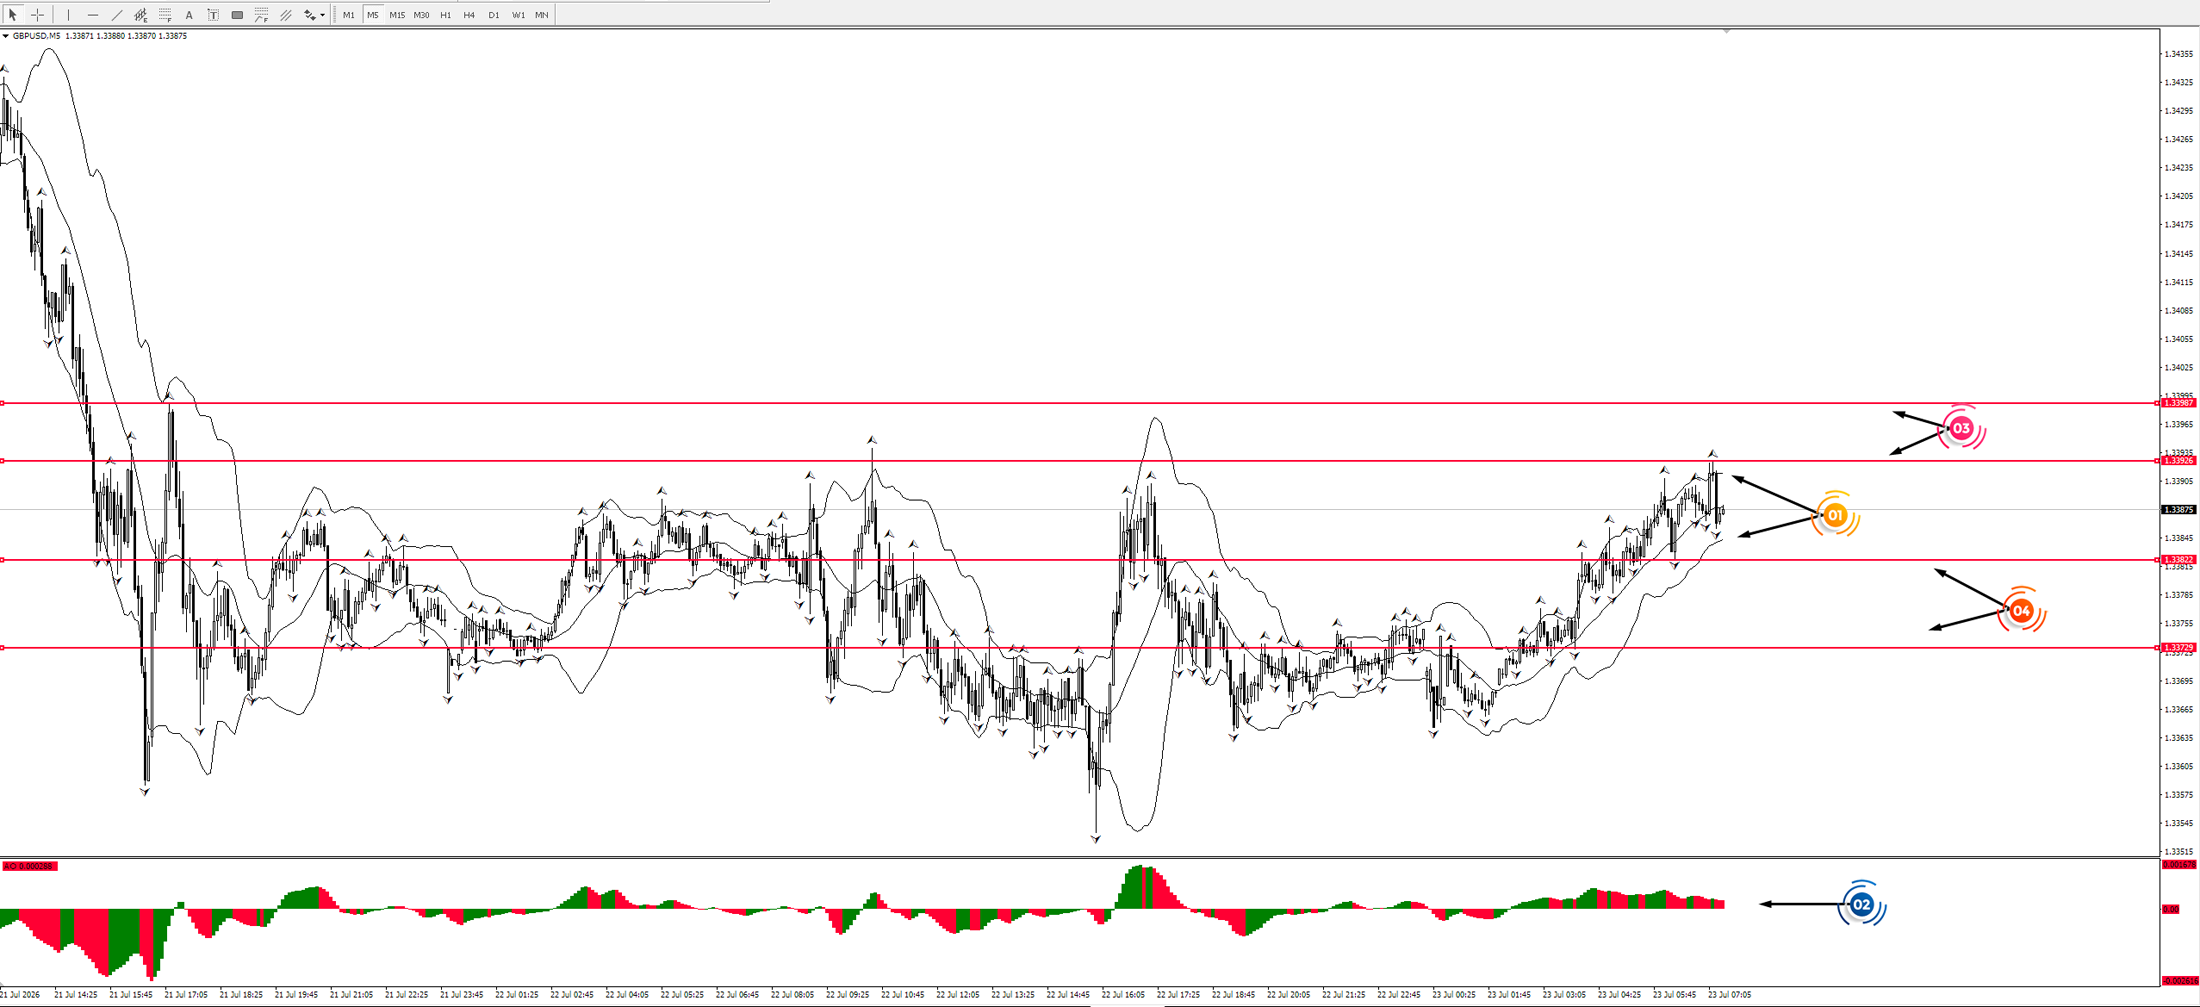Image resolution: width=2200 pixels, height=1007 pixels.
Task: Set the chart to MN monthly timeframe
Action: [x=541, y=15]
